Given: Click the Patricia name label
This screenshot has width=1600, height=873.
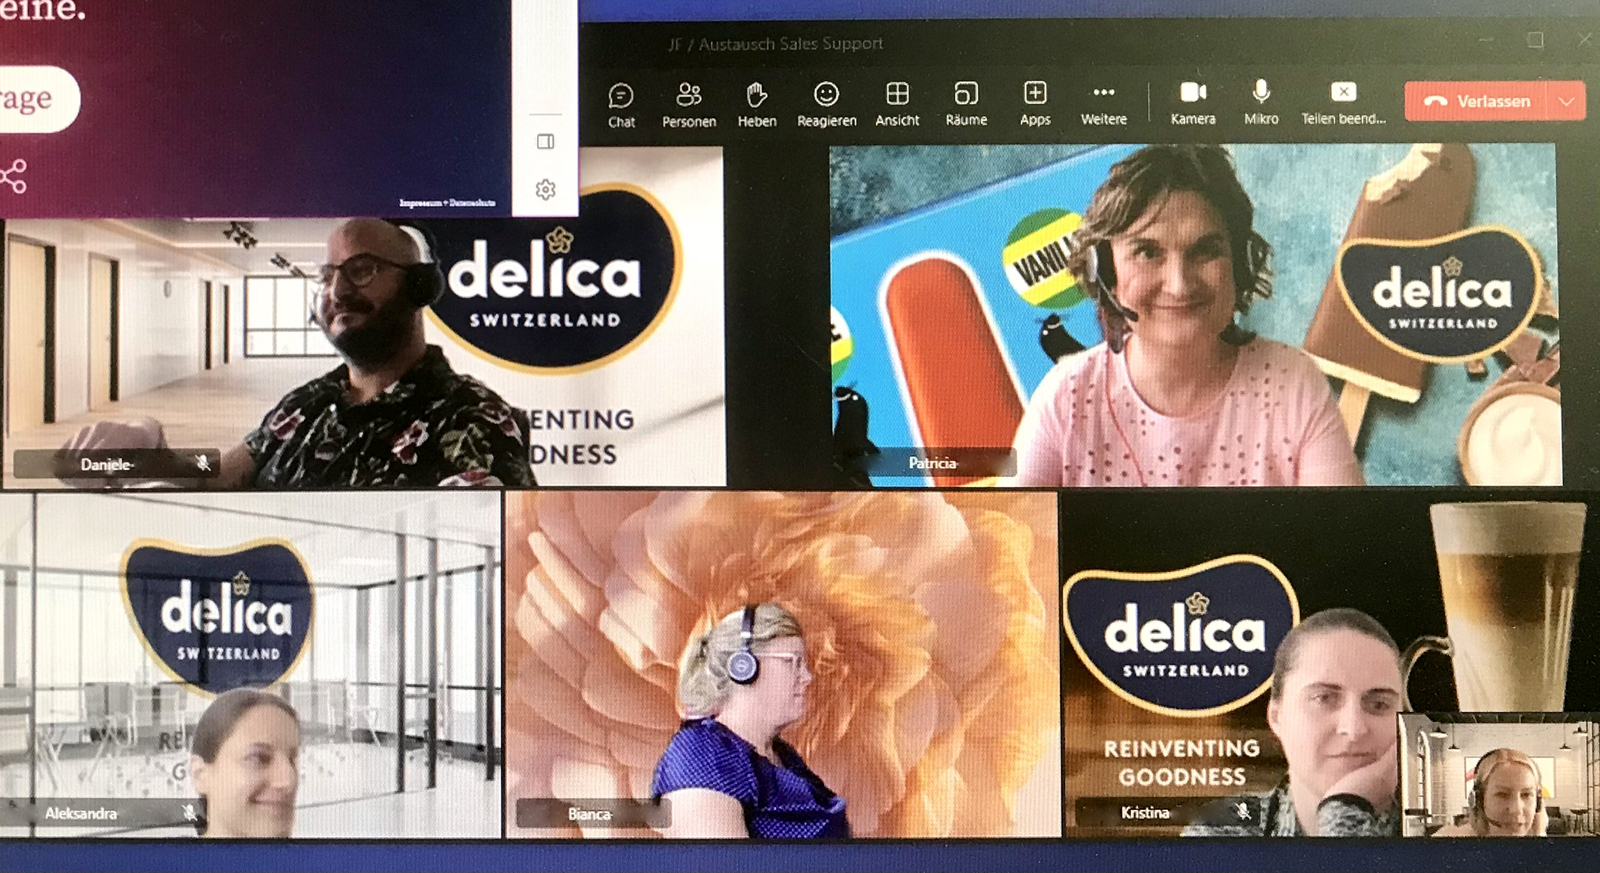Looking at the screenshot, I should point(932,463).
